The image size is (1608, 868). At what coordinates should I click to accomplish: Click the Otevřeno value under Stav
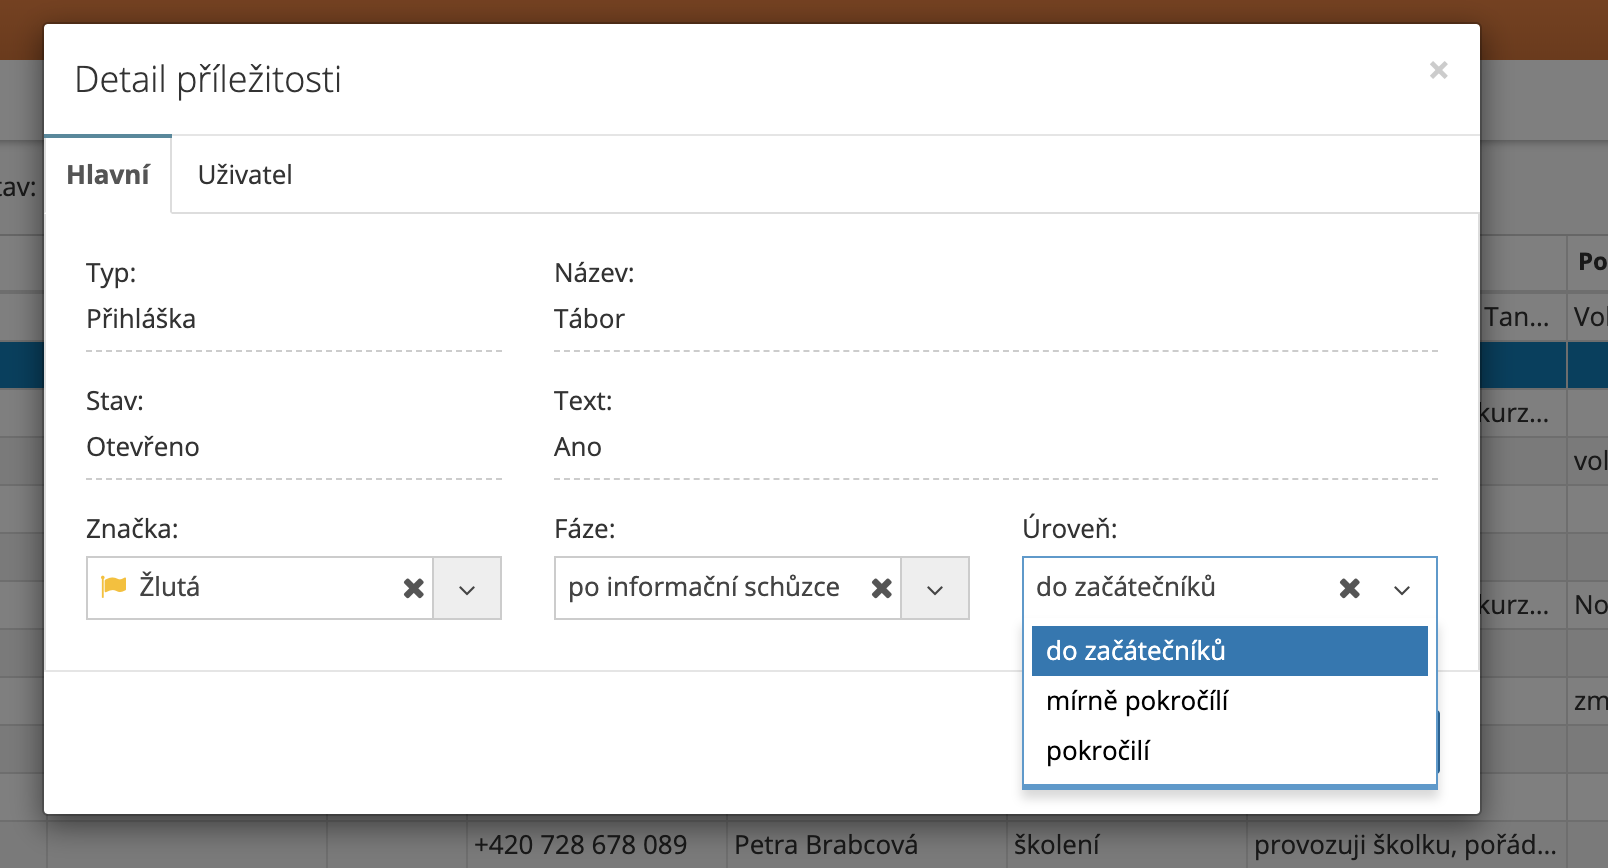tap(143, 447)
